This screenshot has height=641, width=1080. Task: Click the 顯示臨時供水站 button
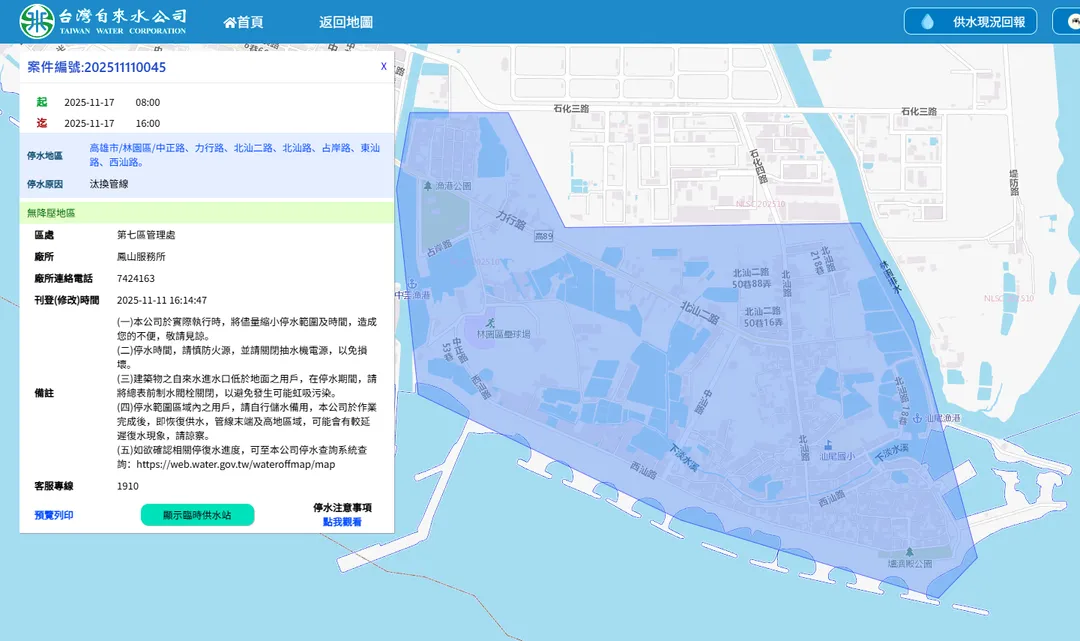point(198,515)
